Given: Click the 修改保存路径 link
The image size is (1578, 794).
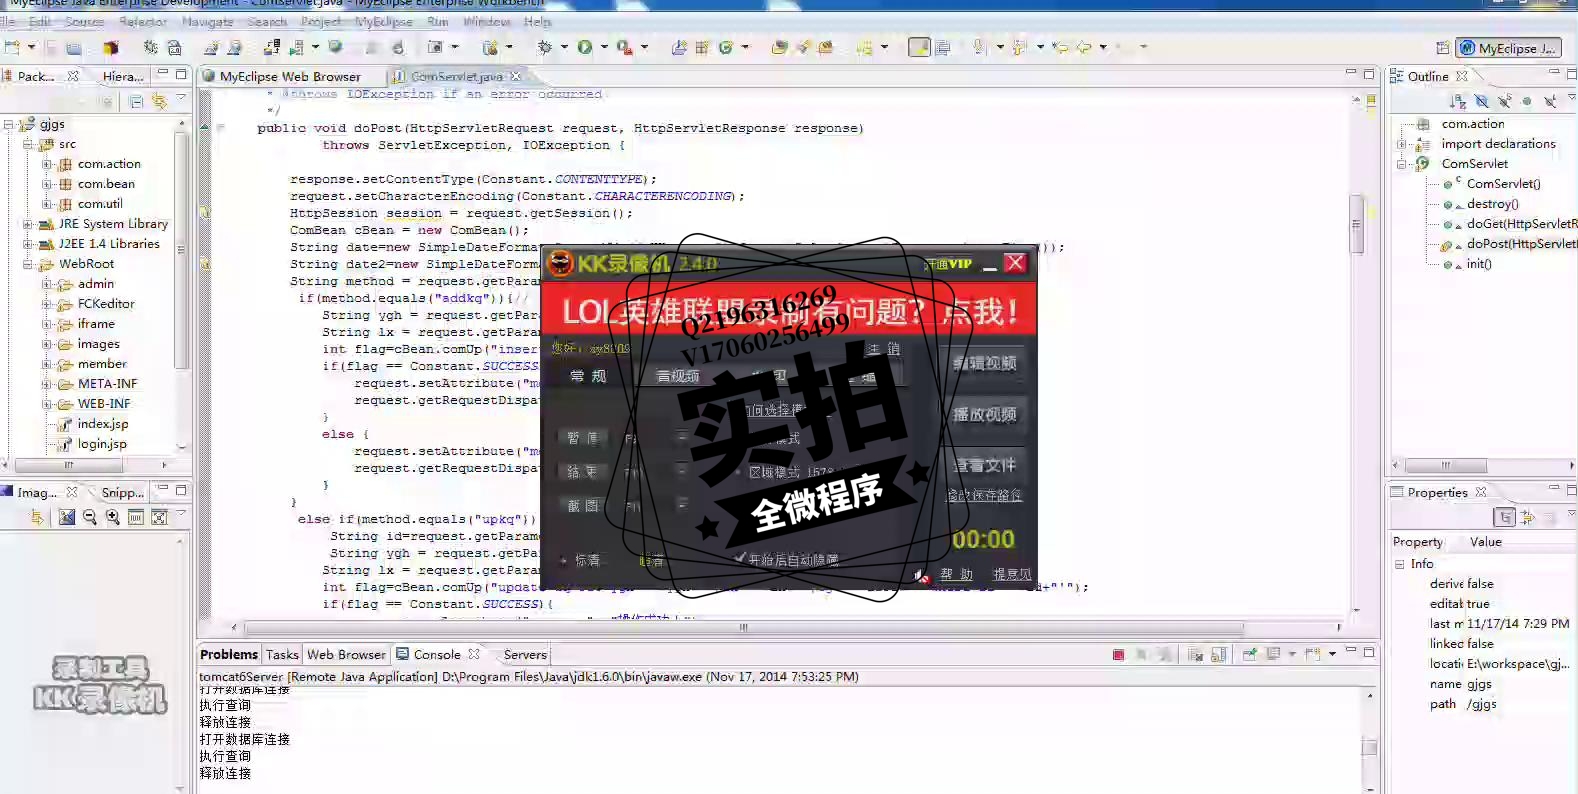Looking at the screenshot, I should [x=985, y=495].
